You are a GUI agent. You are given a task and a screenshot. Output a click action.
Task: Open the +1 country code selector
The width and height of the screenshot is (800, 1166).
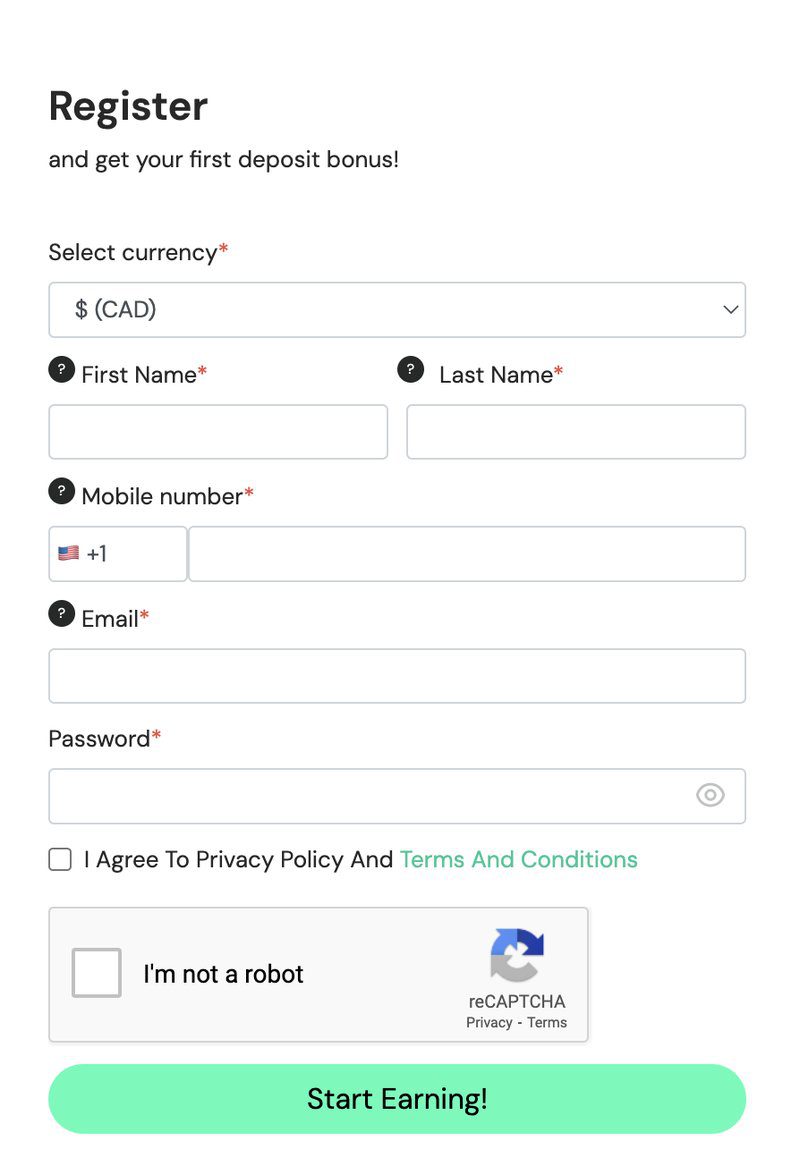pyautogui.click(x=117, y=554)
